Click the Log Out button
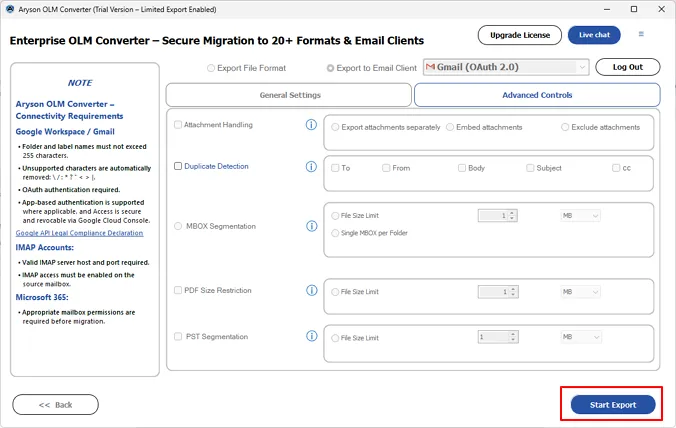 pyautogui.click(x=627, y=67)
